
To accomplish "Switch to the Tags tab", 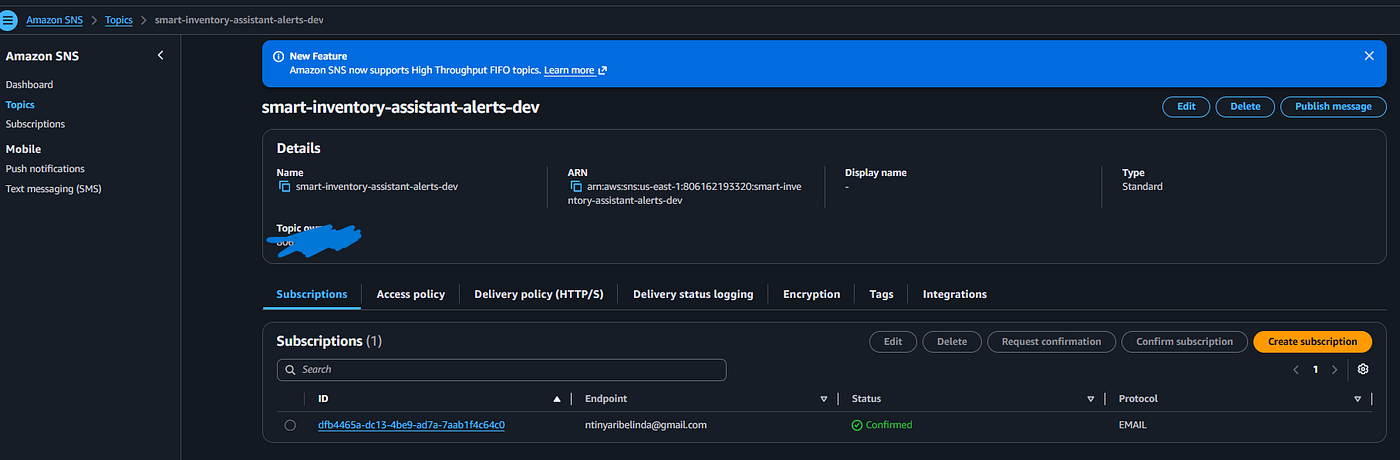I will [881, 294].
